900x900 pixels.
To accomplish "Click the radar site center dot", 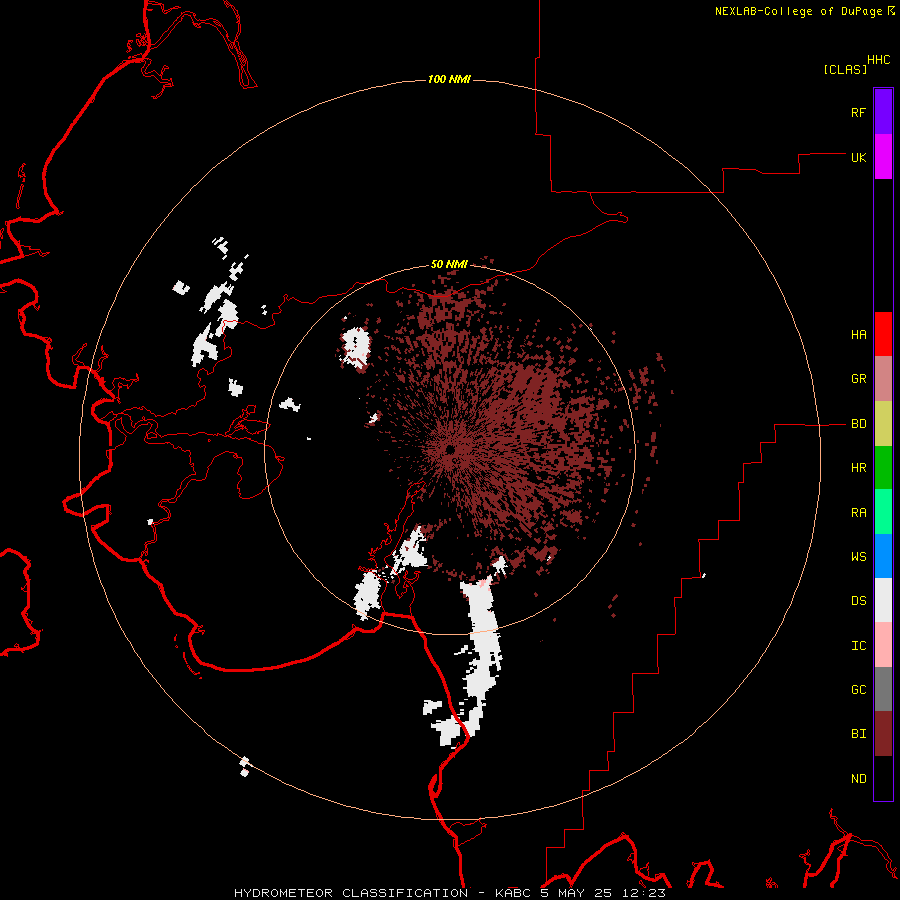I will pos(450,449).
